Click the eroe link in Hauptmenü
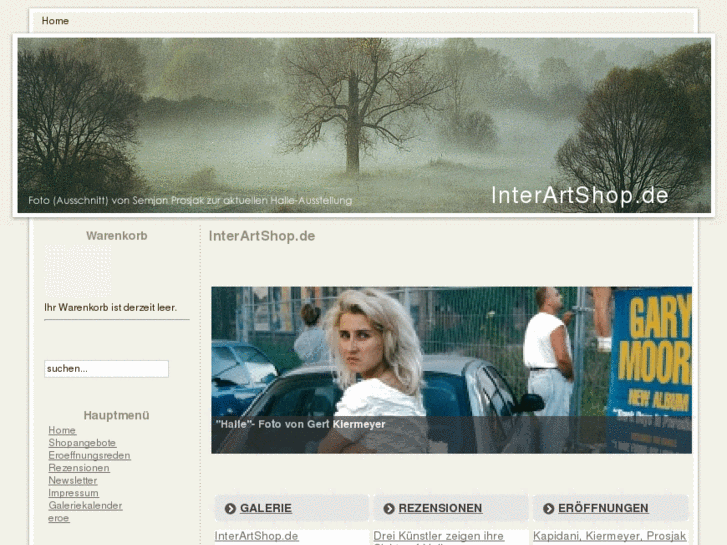727x545 pixels. [58, 518]
